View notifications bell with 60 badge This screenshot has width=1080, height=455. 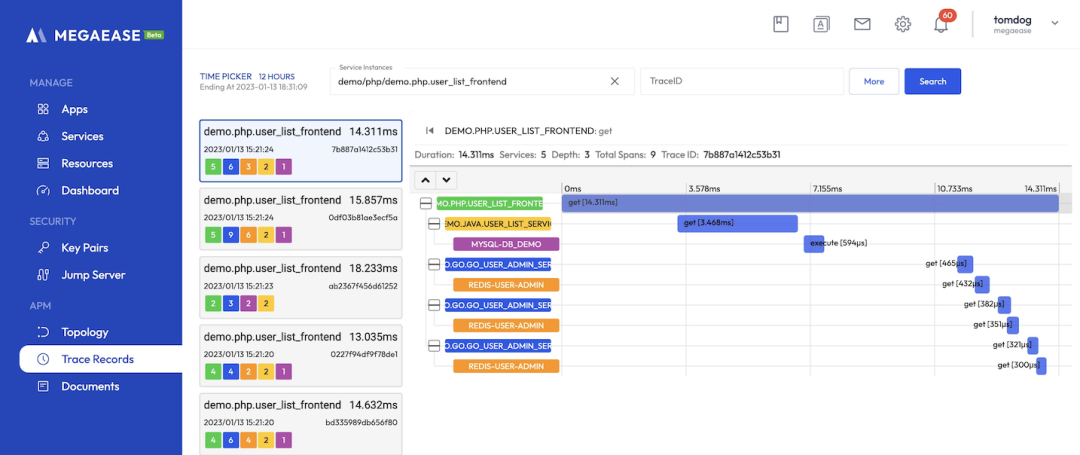click(x=941, y=24)
